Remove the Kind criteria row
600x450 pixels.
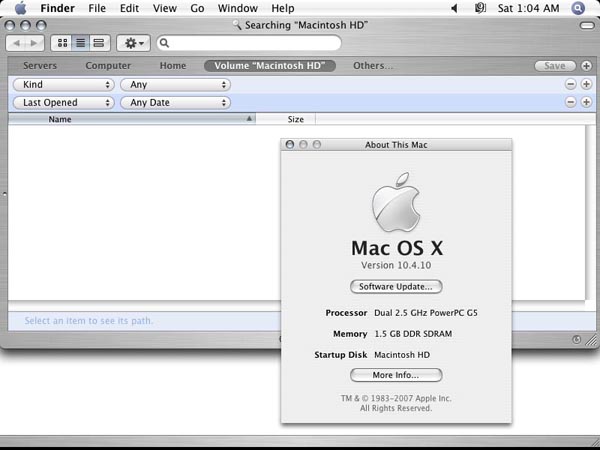coord(571,84)
